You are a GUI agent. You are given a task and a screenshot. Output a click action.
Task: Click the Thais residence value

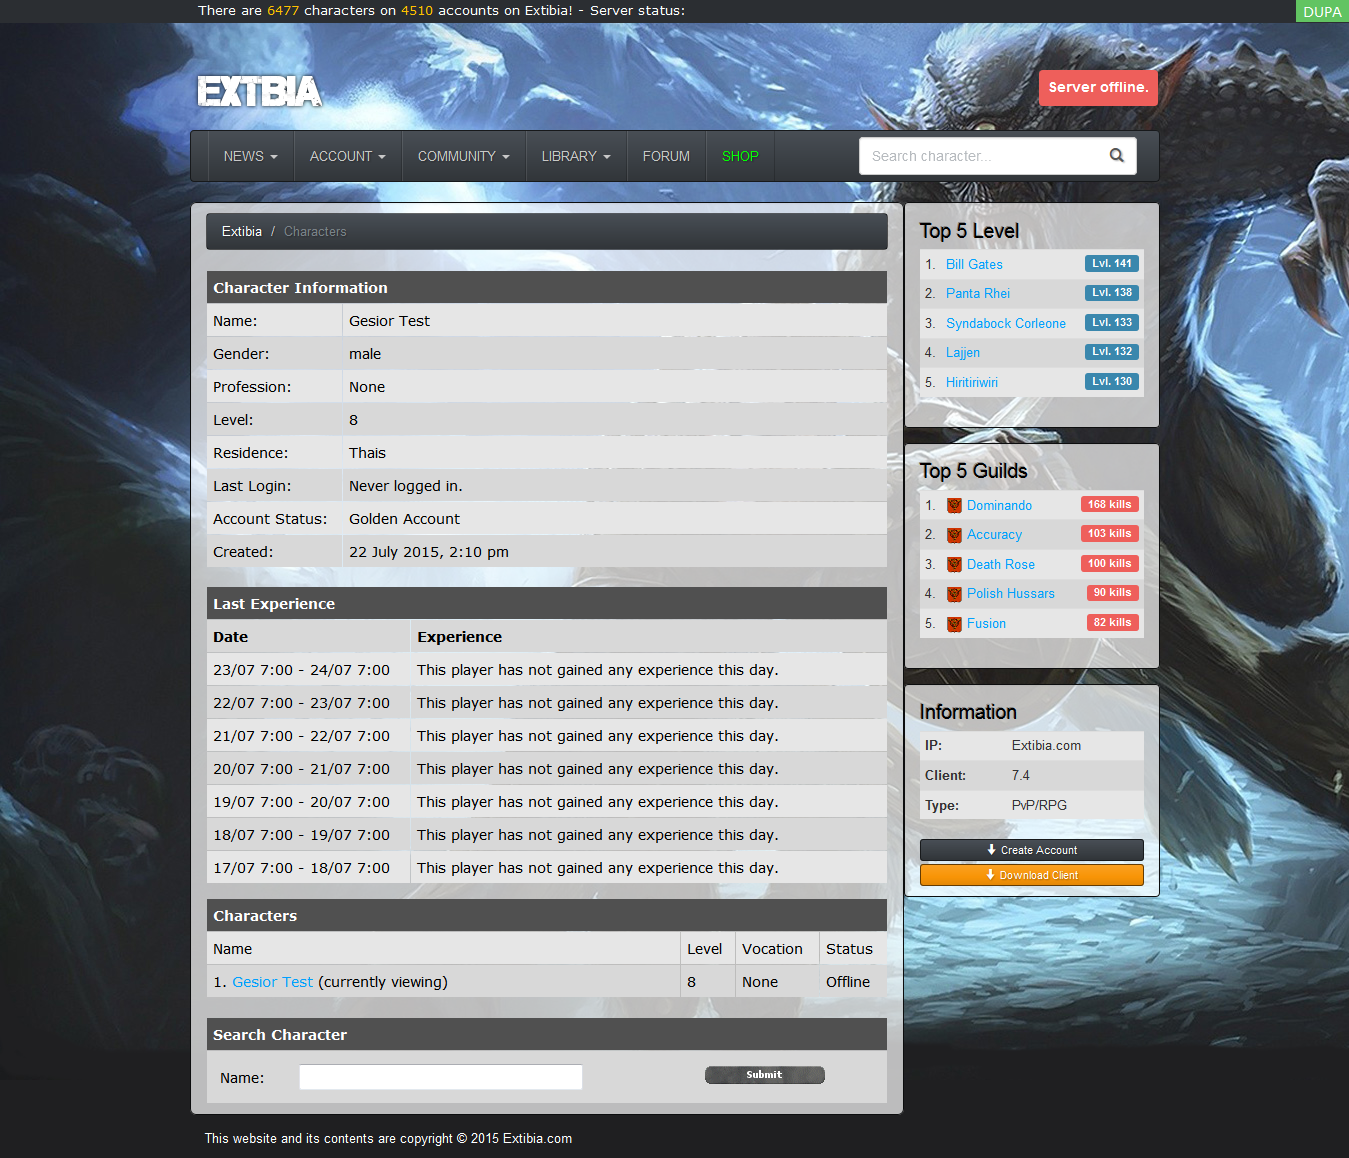coord(367,453)
